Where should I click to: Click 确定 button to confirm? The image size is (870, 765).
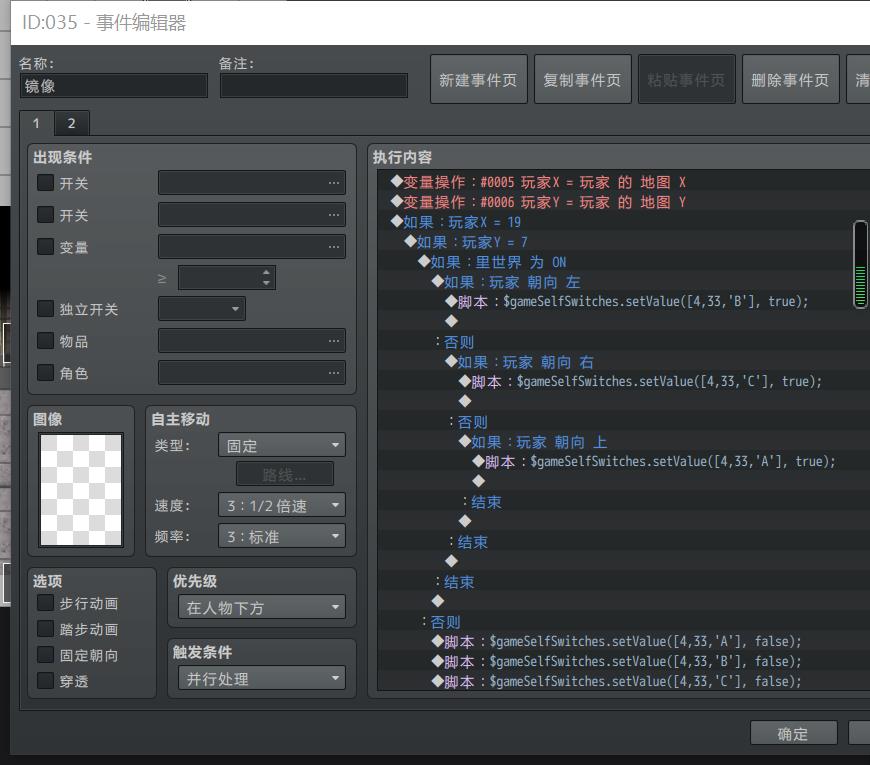pyautogui.click(x=793, y=733)
